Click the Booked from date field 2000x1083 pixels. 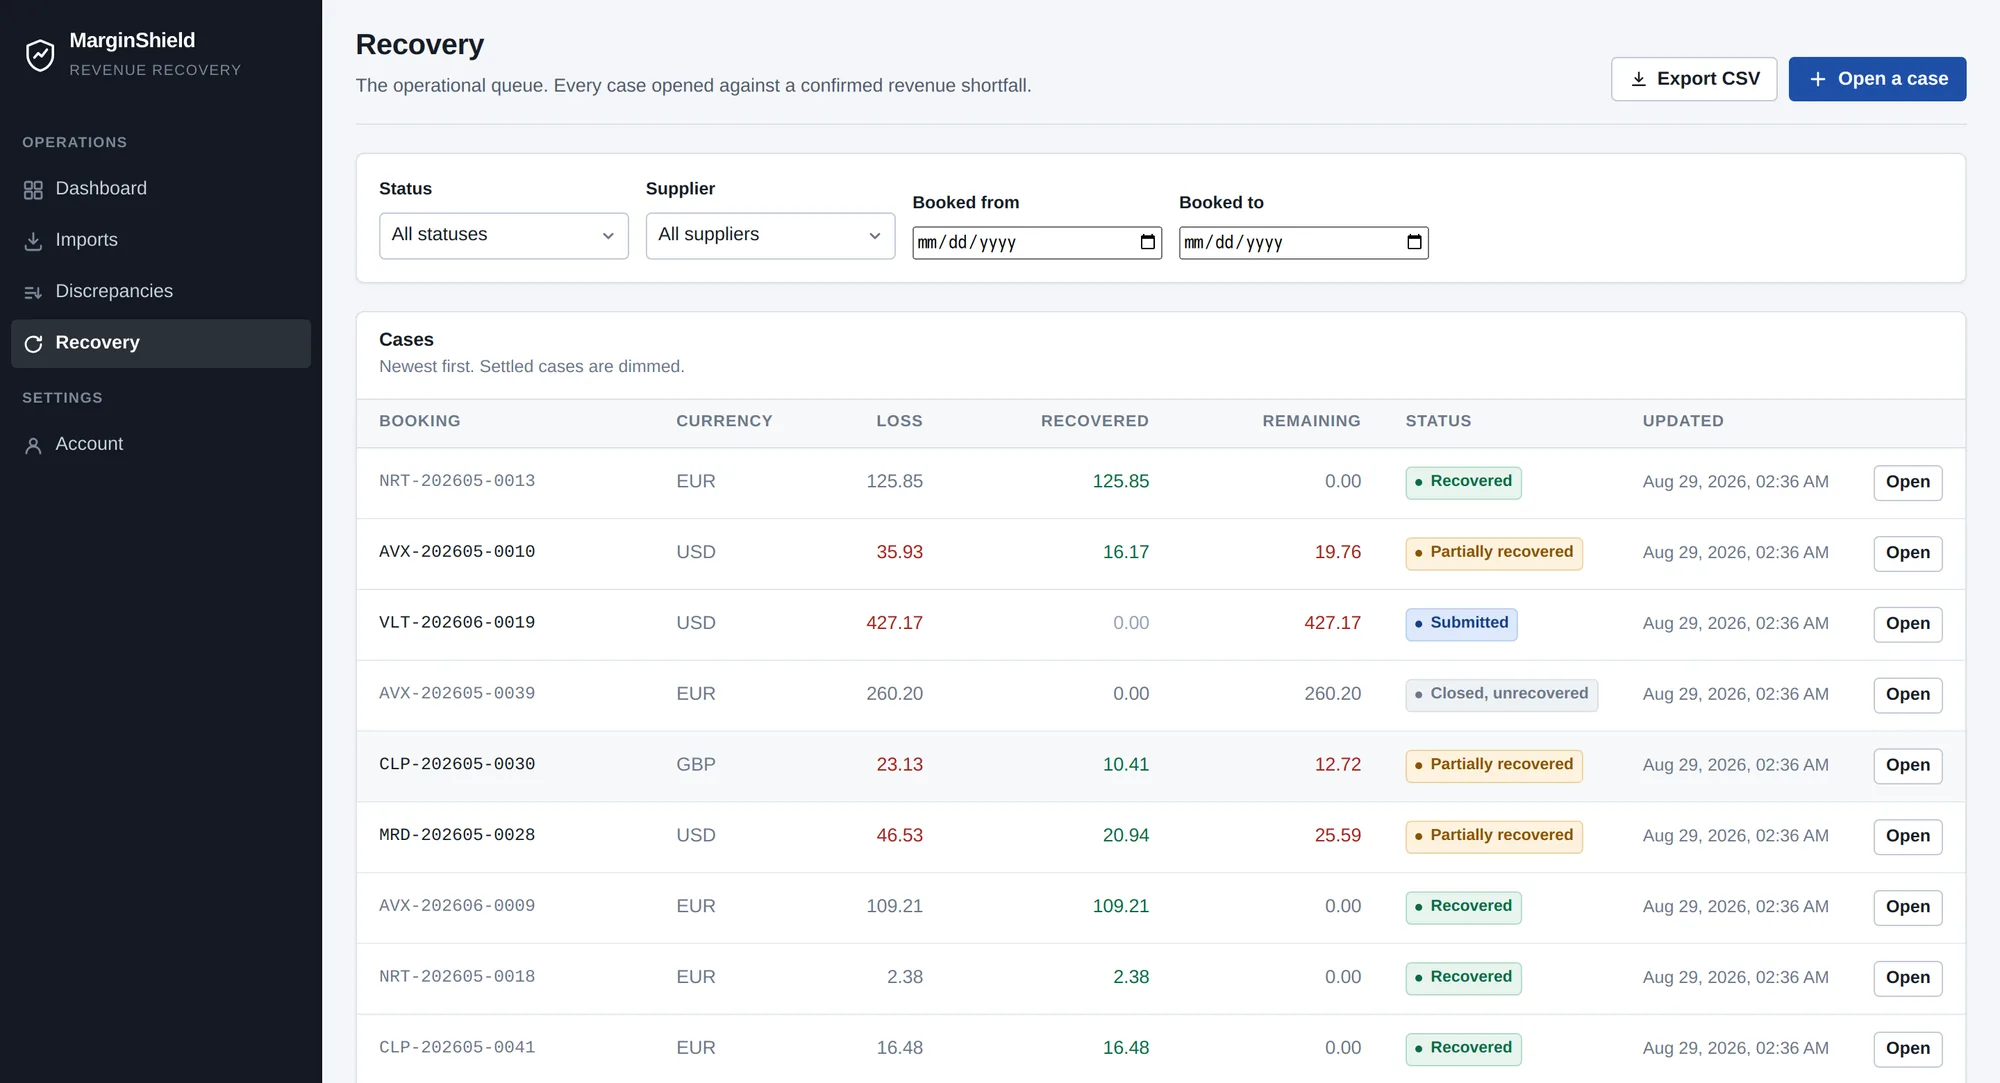point(1036,243)
